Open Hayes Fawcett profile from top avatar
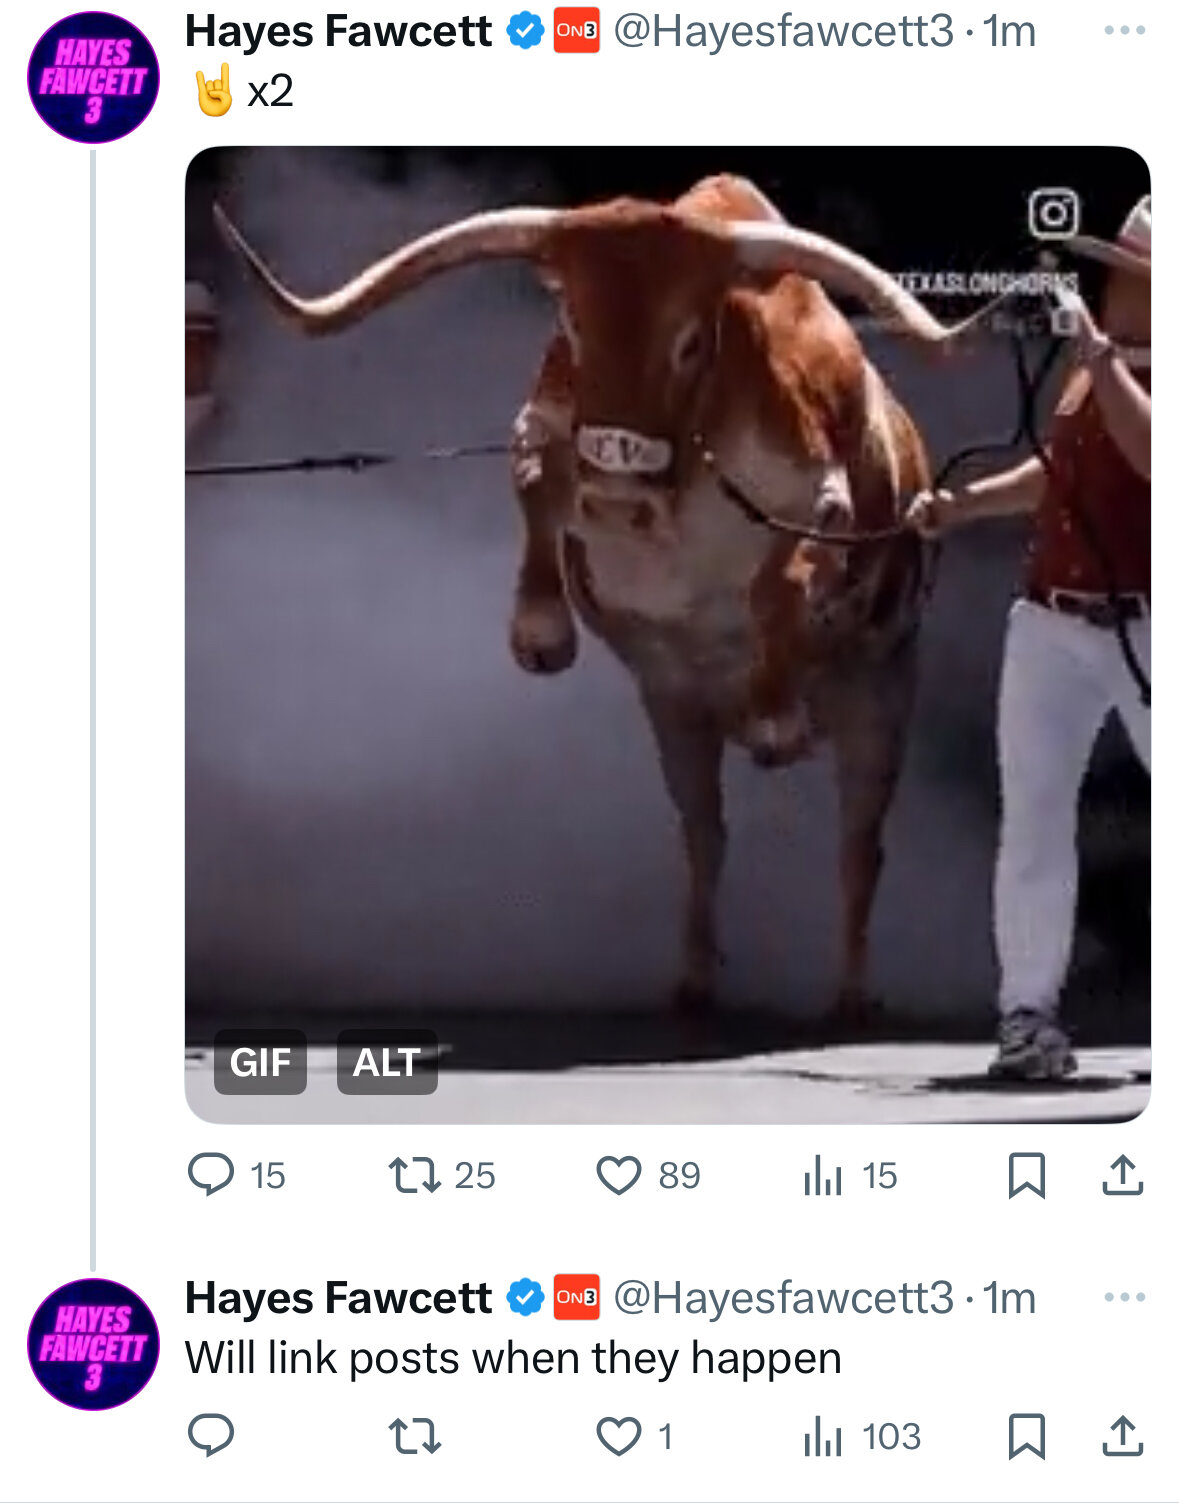The height and width of the screenshot is (1504, 1179). click(93, 77)
